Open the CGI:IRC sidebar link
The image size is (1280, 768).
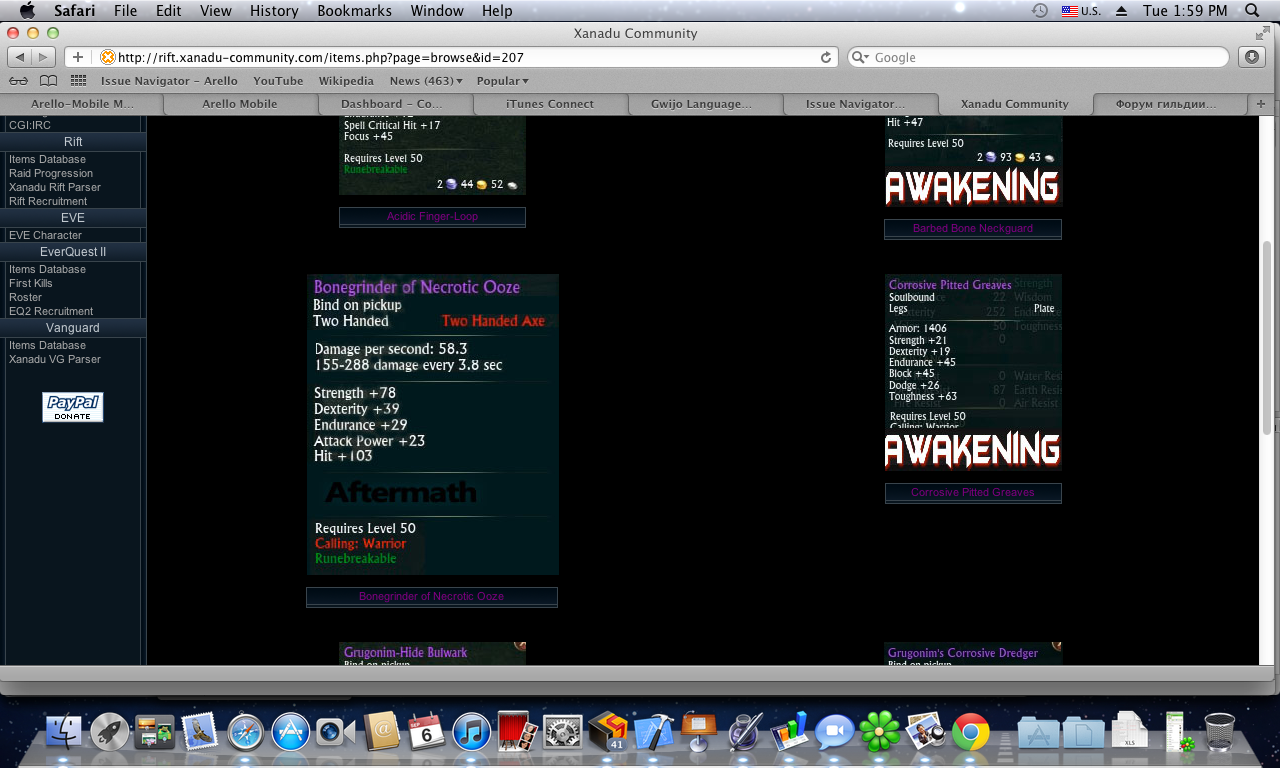pyautogui.click(x=30, y=125)
